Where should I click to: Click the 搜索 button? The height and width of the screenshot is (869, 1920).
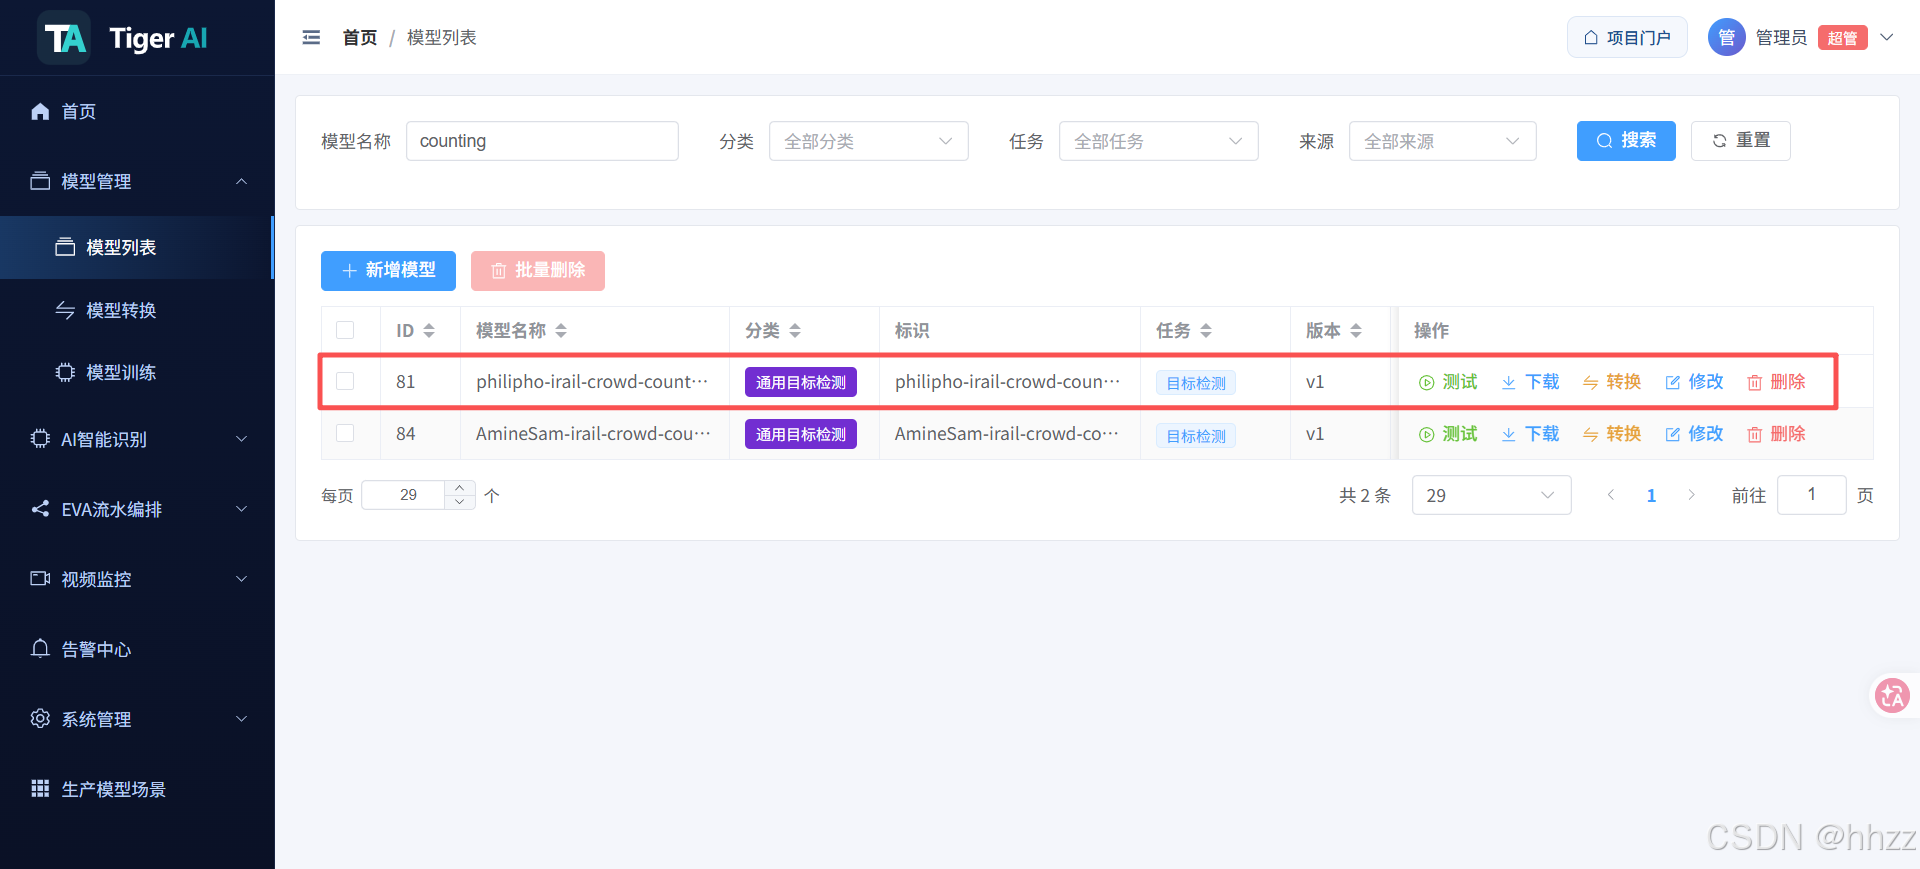1626,141
